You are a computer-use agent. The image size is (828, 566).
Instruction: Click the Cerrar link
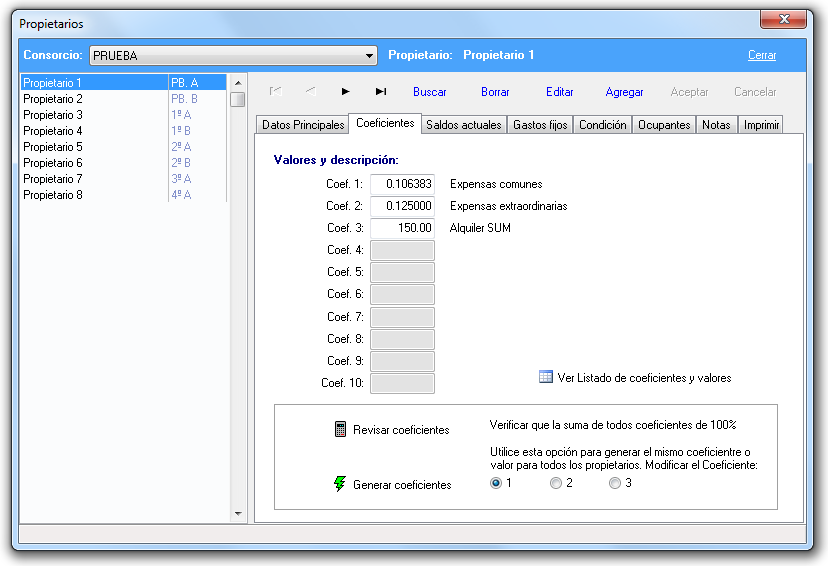762,56
